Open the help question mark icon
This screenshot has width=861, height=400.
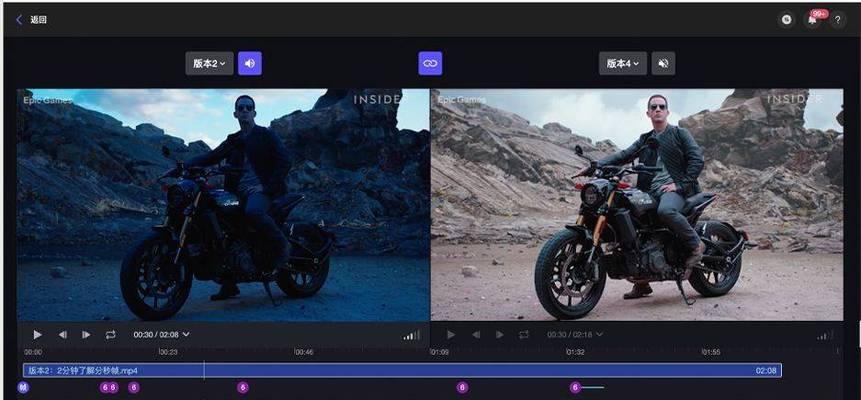[x=837, y=20]
